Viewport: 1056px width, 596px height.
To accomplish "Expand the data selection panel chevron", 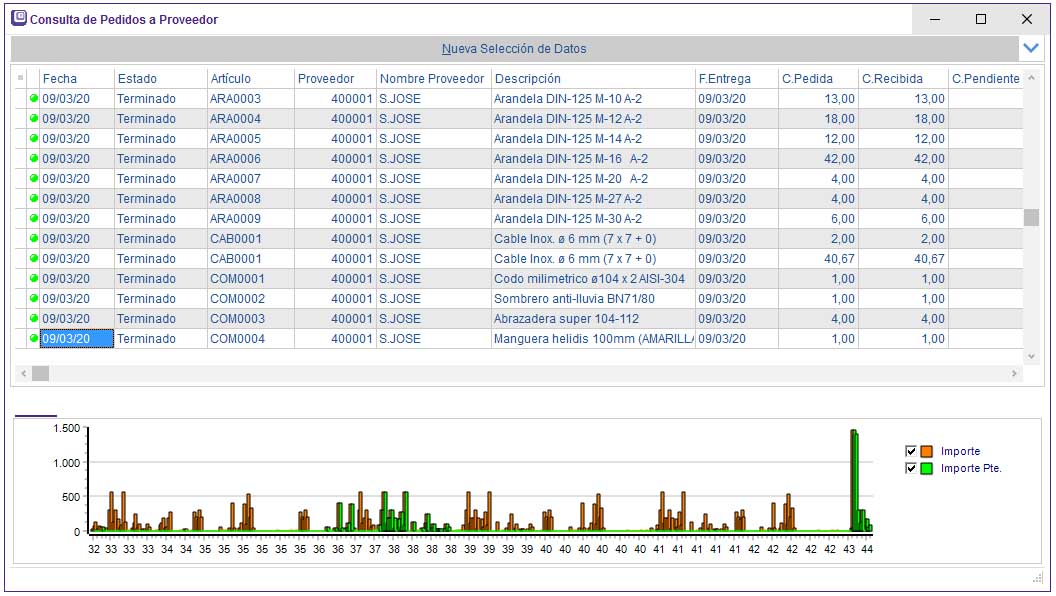I will pyautogui.click(x=1031, y=48).
